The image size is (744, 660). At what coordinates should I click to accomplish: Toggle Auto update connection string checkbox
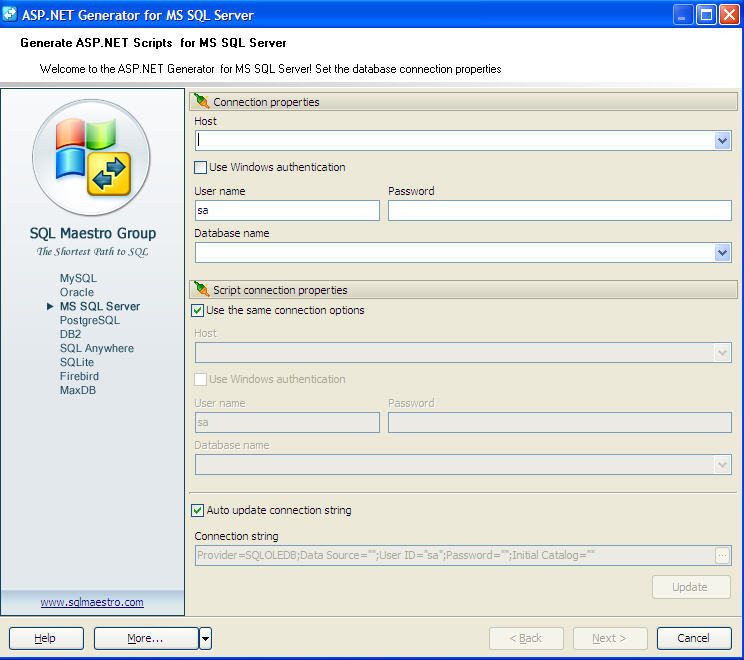[197, 511]
